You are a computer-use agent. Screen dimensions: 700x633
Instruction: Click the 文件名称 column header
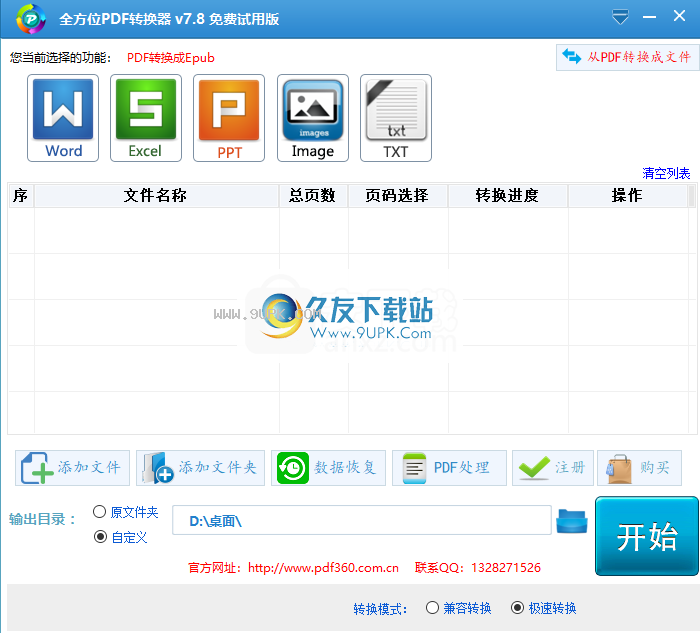[156, 196]
